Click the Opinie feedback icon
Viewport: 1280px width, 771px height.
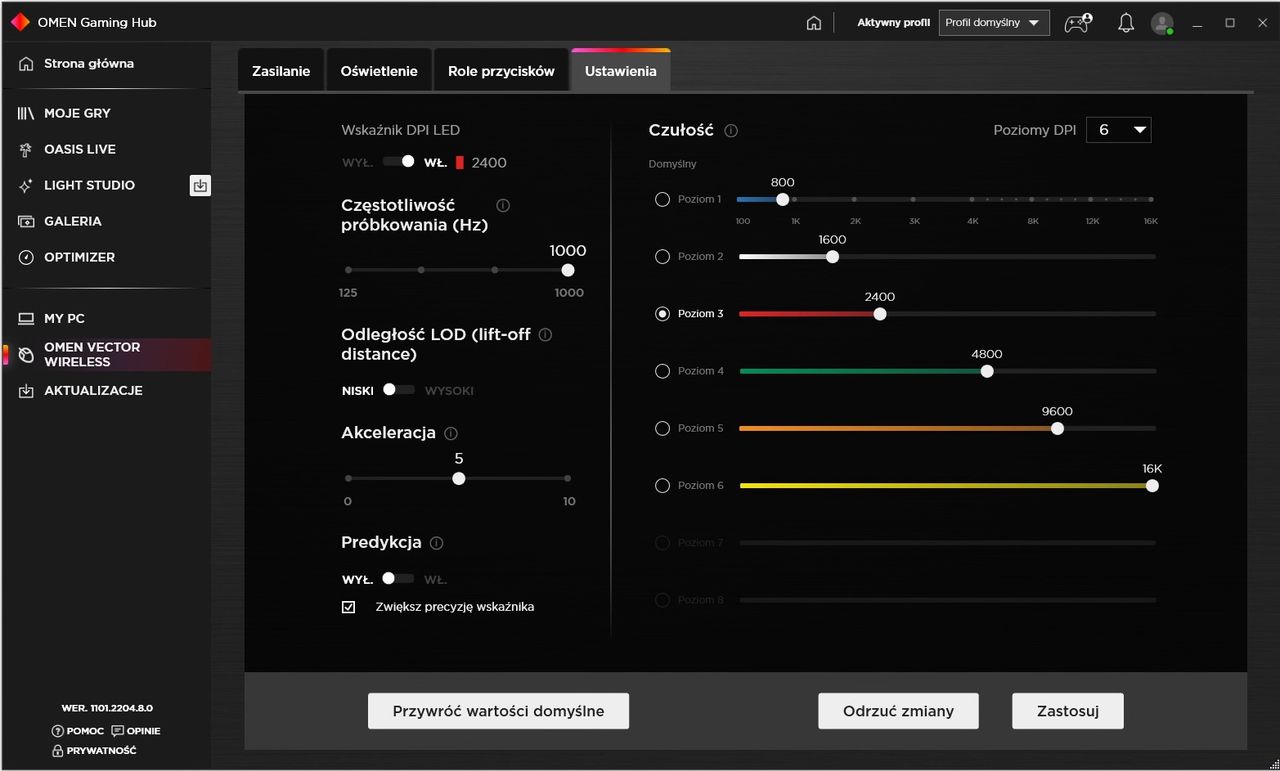click(118, 731)
